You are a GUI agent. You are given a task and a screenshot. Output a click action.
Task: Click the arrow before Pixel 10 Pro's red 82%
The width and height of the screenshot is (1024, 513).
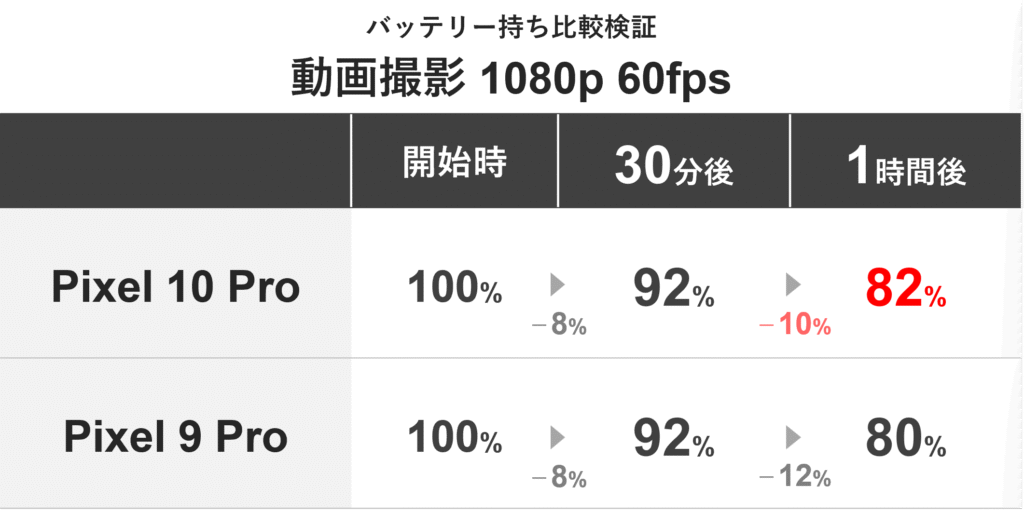click(x=794, y=287)
